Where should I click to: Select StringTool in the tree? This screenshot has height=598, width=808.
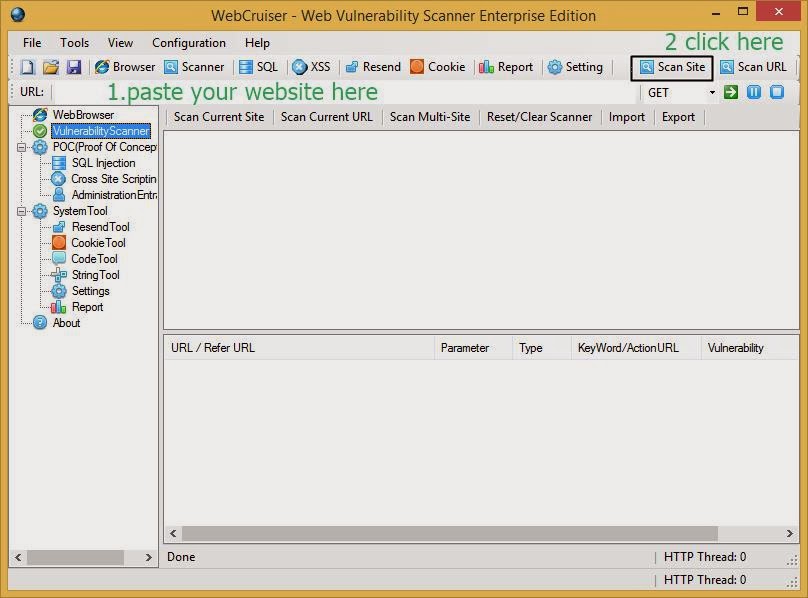tap(95, 275)
